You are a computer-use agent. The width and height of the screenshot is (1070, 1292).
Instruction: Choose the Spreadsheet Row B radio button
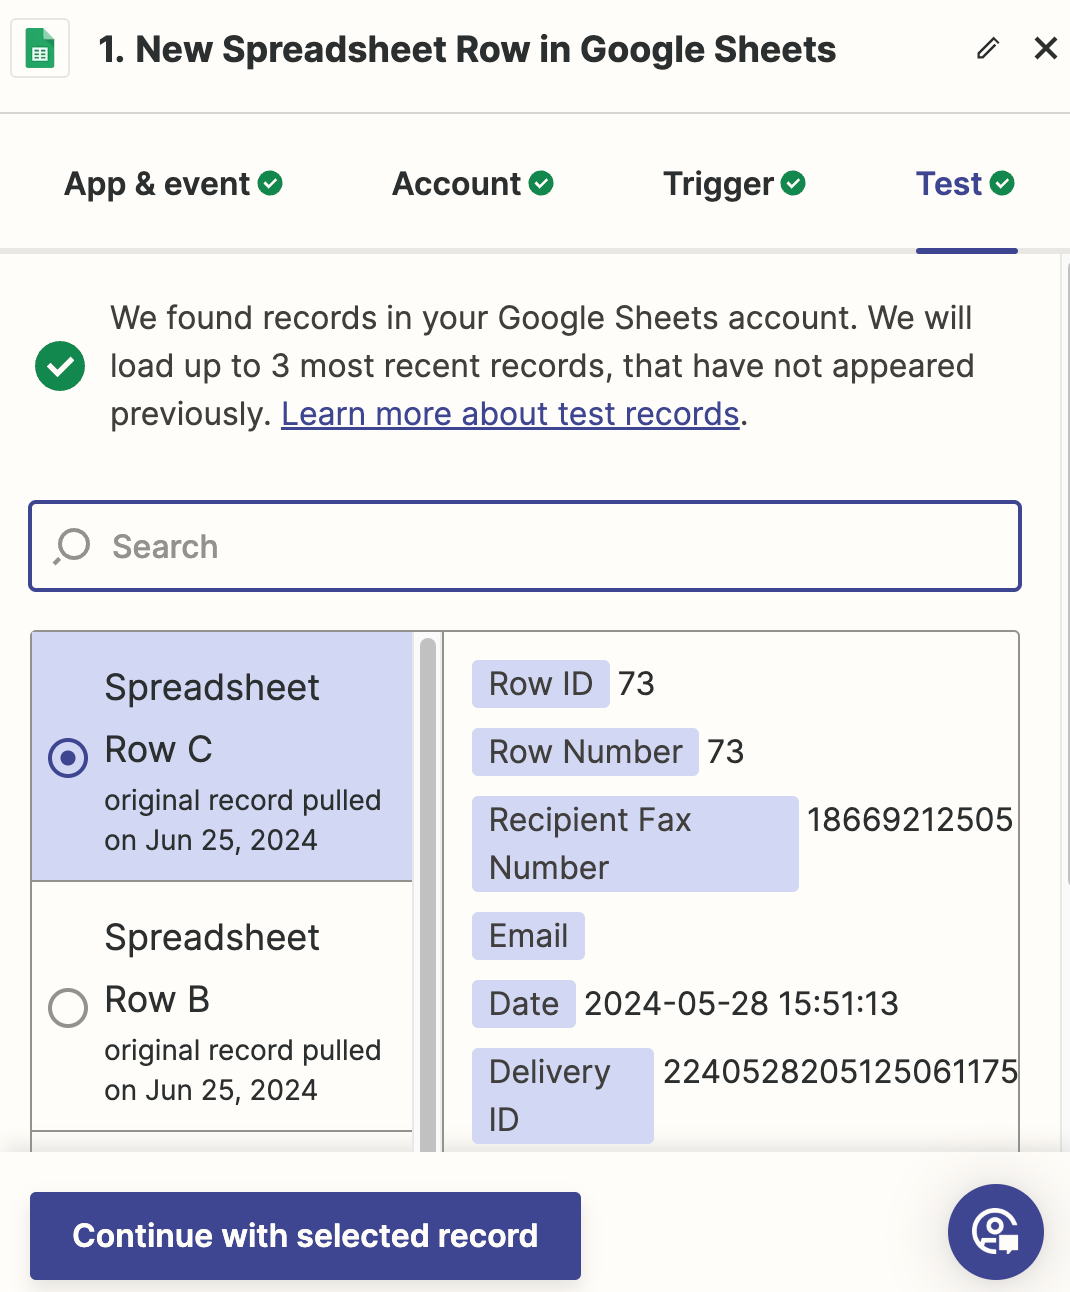point(68,1008)
